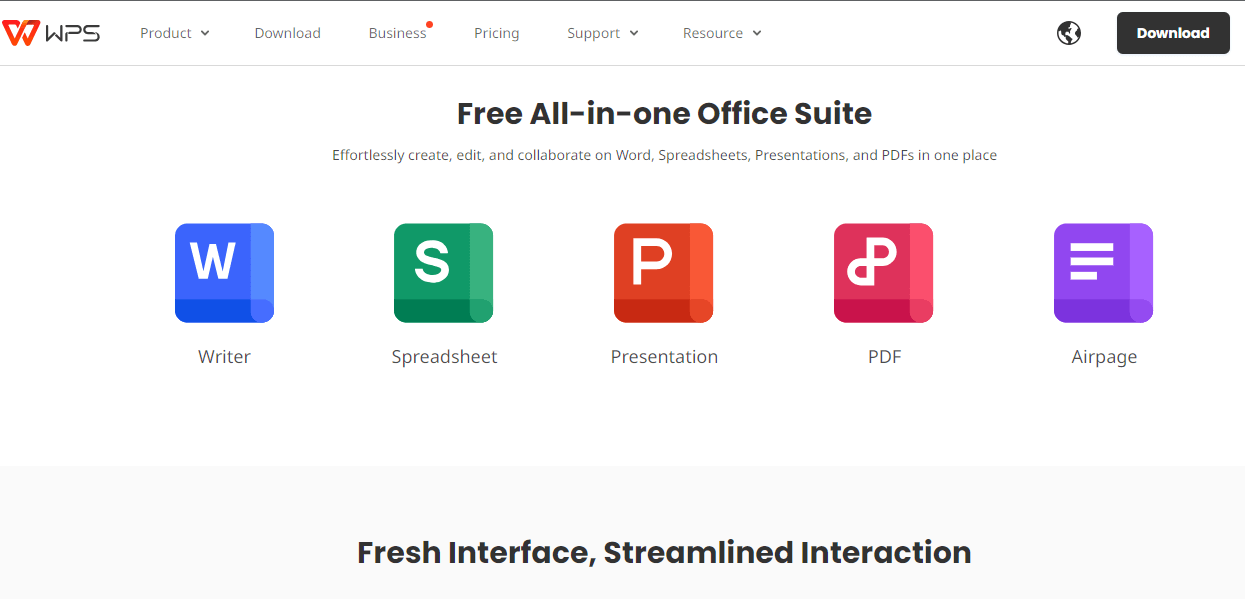Viewport: 1245px width, 599px height.
Task: Click the red notification dot beside Business
Action: (x=429, y=22)
